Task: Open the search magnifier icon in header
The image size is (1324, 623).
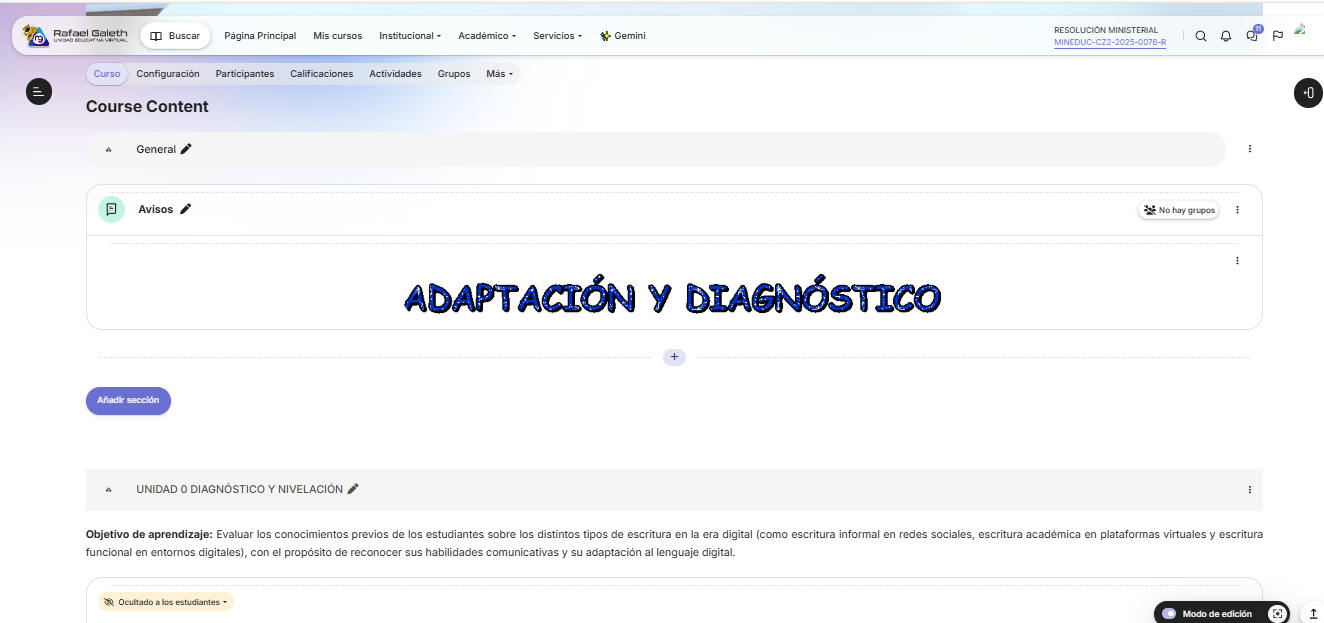Action: click(x=1201, y=36)
